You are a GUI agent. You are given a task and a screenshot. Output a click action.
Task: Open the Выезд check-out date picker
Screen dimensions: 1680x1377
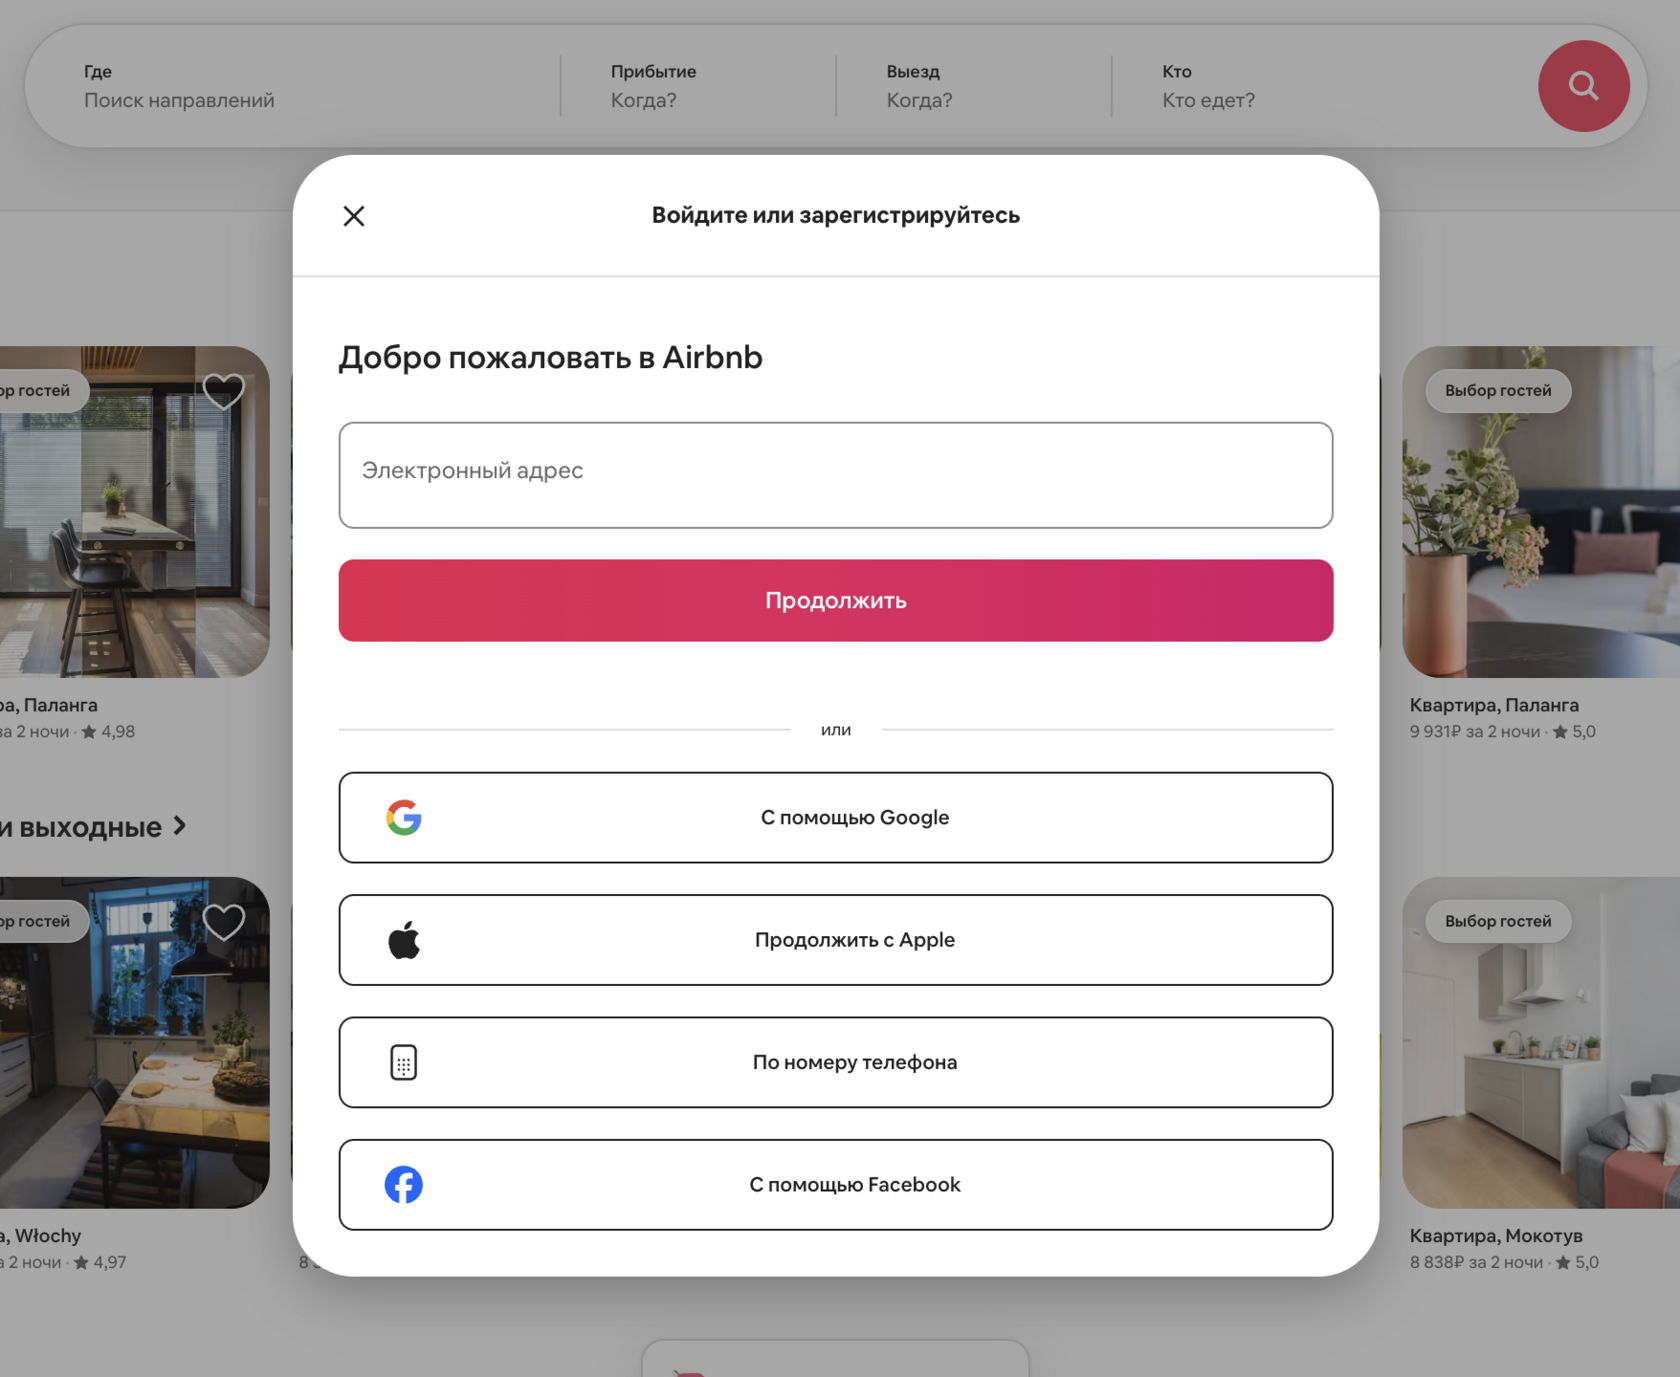tap(973, 86)
